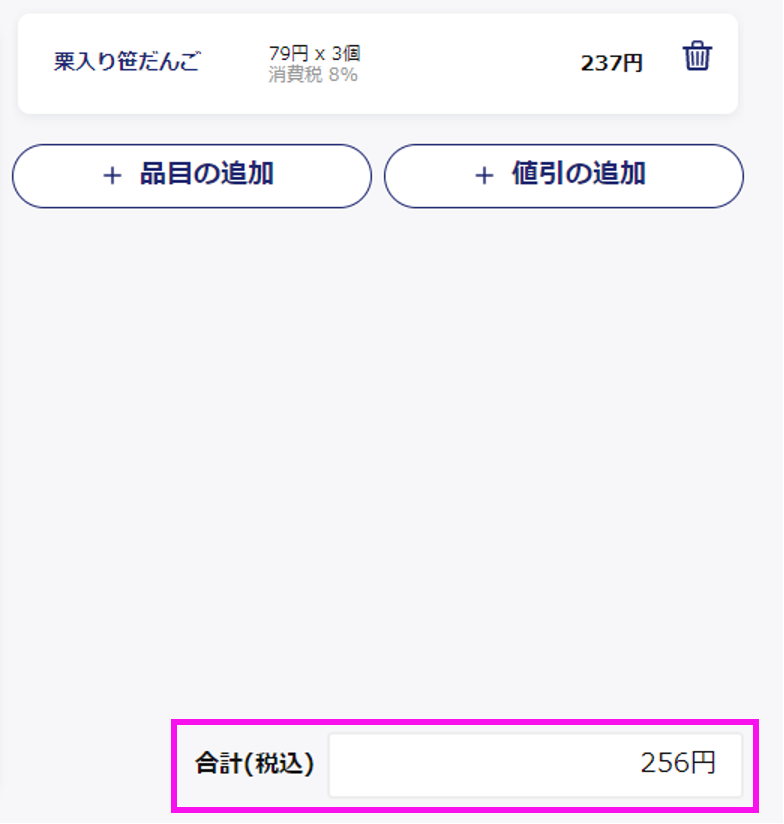This screenshot has width=784, height=824.
Task: Click the 79円 x 3個 quantity text
Action: (314, 53)
